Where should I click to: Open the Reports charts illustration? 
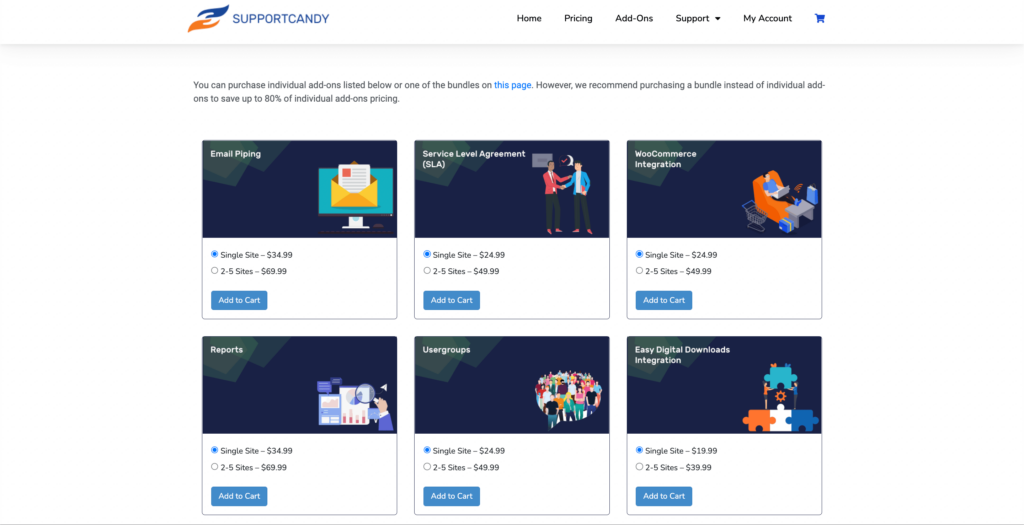pyautogui.click(x=356, y=404)
